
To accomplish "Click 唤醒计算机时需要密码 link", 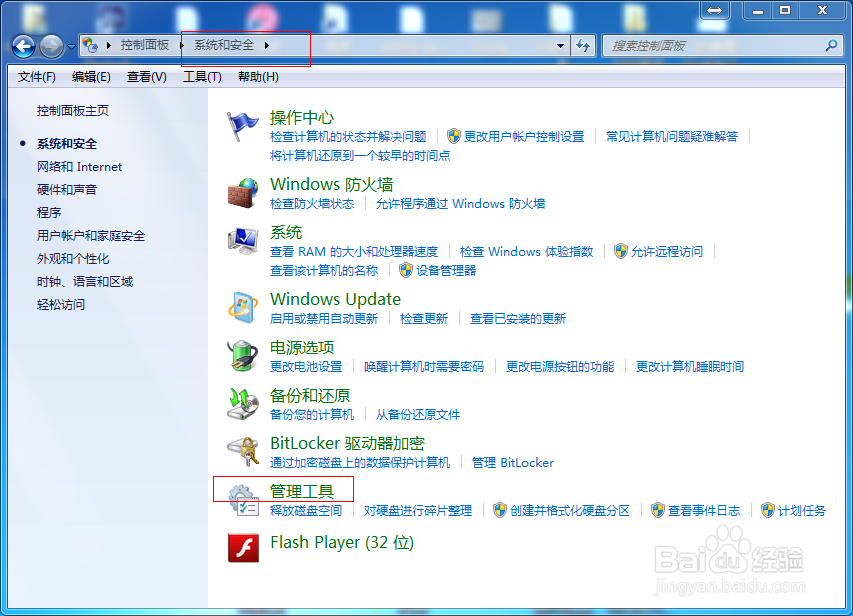I will [x=424, y=366].
